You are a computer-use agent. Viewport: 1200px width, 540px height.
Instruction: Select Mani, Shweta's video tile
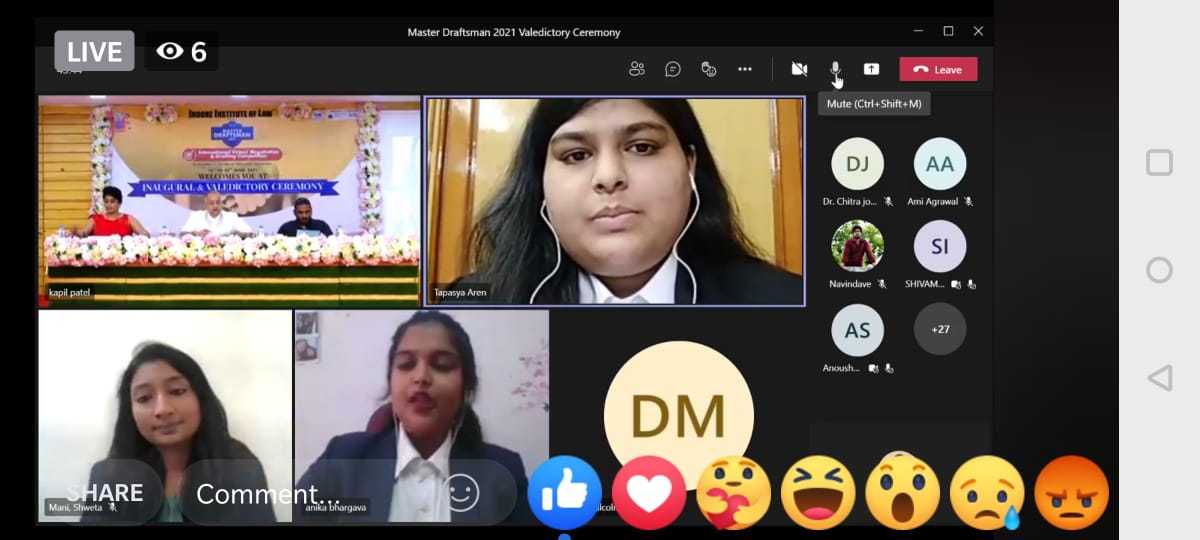tap(165, 414)
